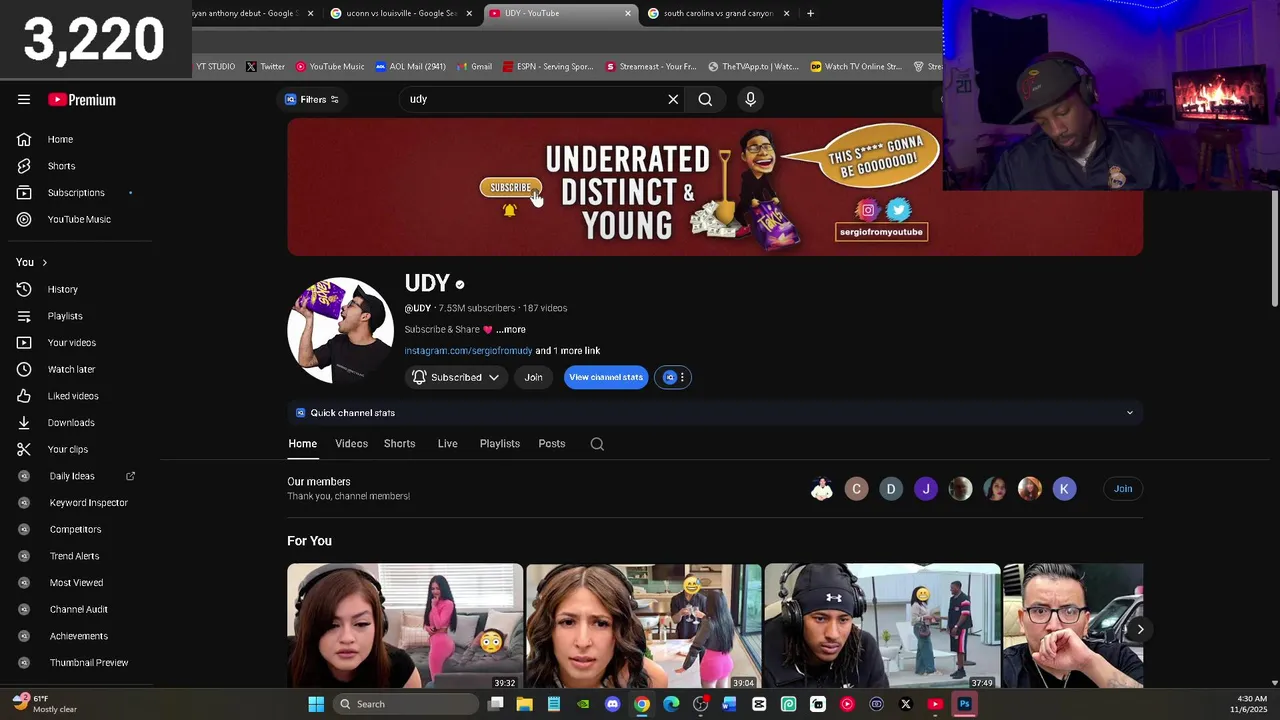Click the UDY channel avatar
The height and width of the screenshot is (720, 1280).
(x=340, y=330)
